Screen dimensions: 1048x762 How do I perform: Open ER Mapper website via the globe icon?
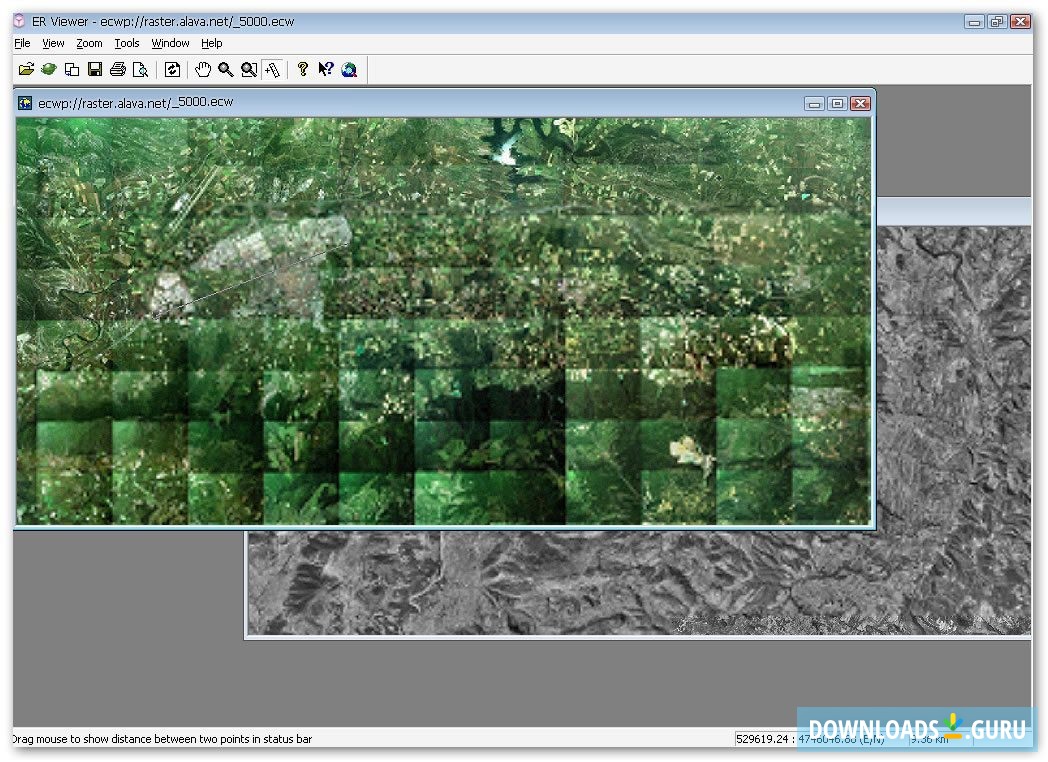(x=349, y=69)
